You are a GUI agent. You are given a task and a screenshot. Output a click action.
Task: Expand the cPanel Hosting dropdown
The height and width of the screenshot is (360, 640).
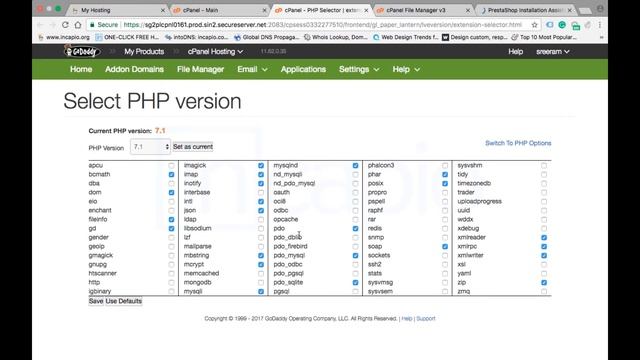(x=215, y=52)
